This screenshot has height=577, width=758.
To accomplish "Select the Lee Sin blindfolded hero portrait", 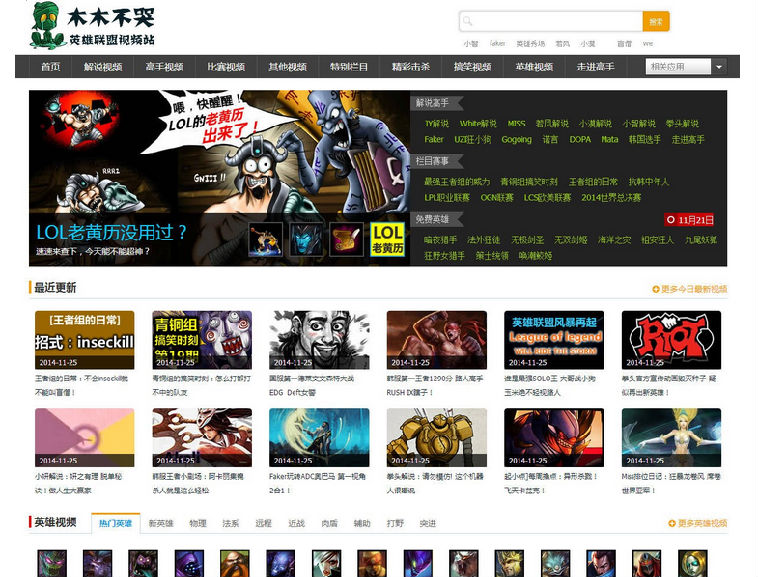I will pos(372,563).
